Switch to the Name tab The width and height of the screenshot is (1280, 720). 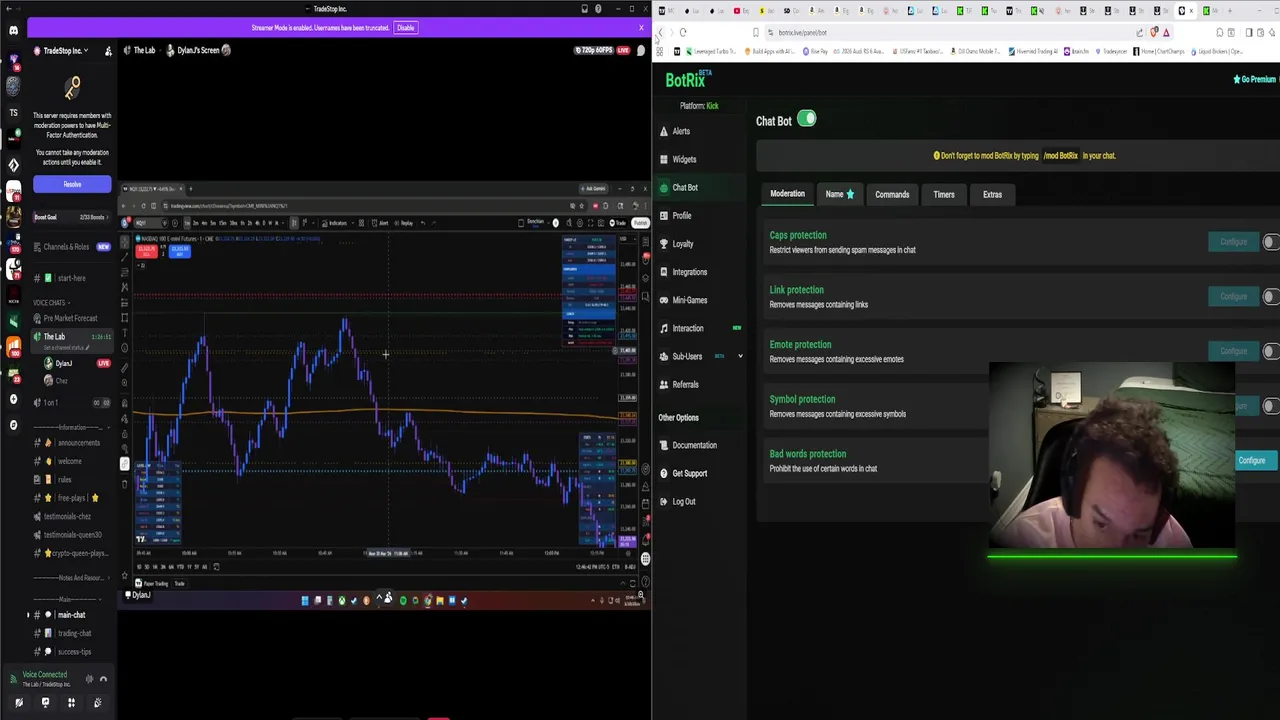click(x=839, y=194)
